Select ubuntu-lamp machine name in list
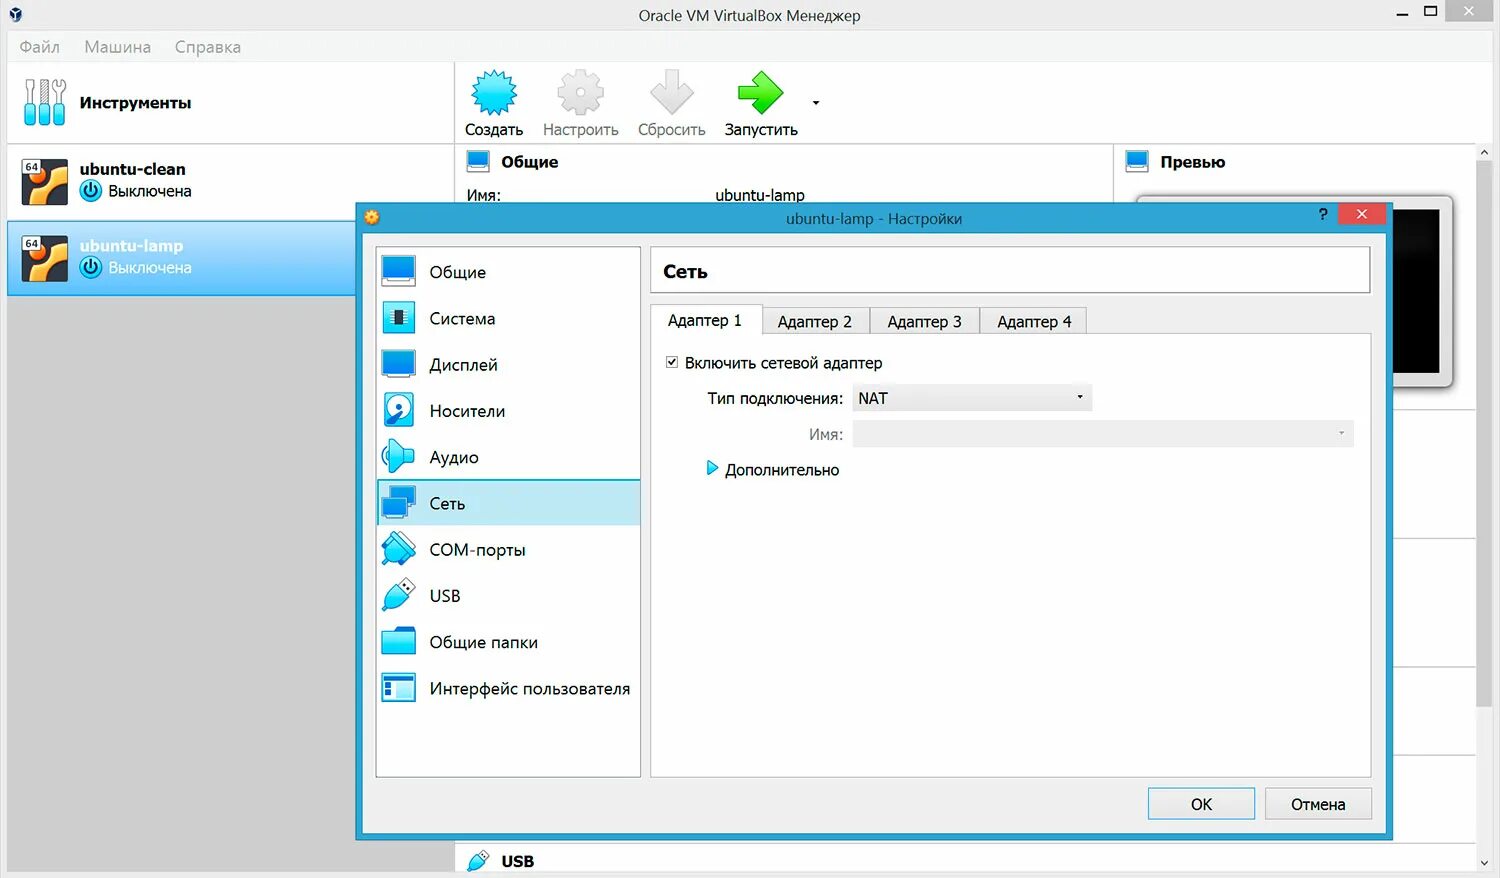This screenshot has height=878, width=1500. click(131, 245)
